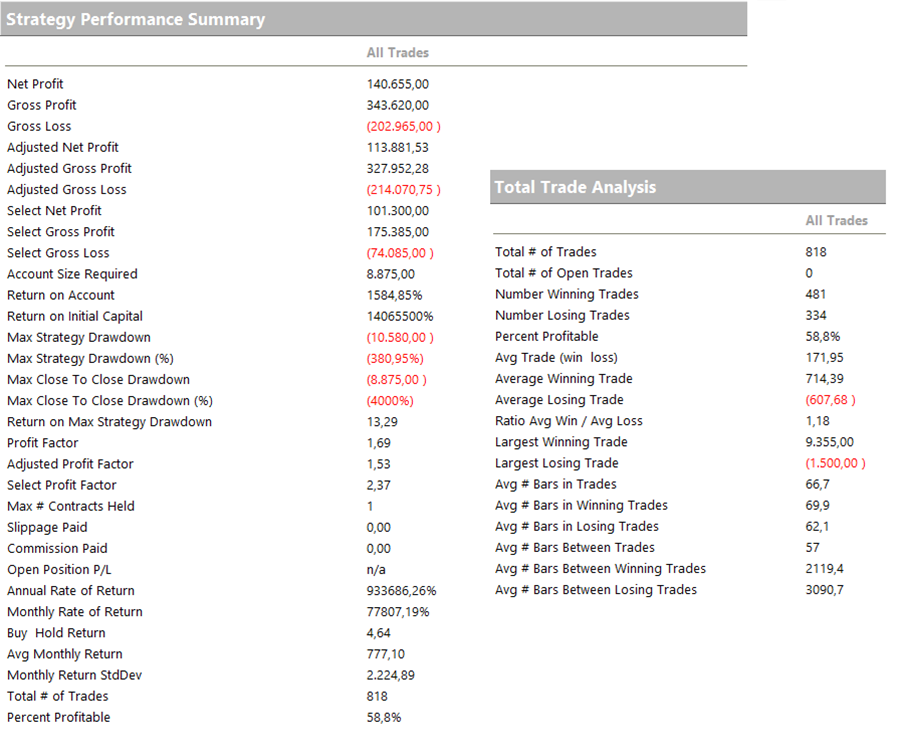This screenshot has height=732, width=905.
Task: Select the Max # Contracts Held label
Action: tap(70, 506)
